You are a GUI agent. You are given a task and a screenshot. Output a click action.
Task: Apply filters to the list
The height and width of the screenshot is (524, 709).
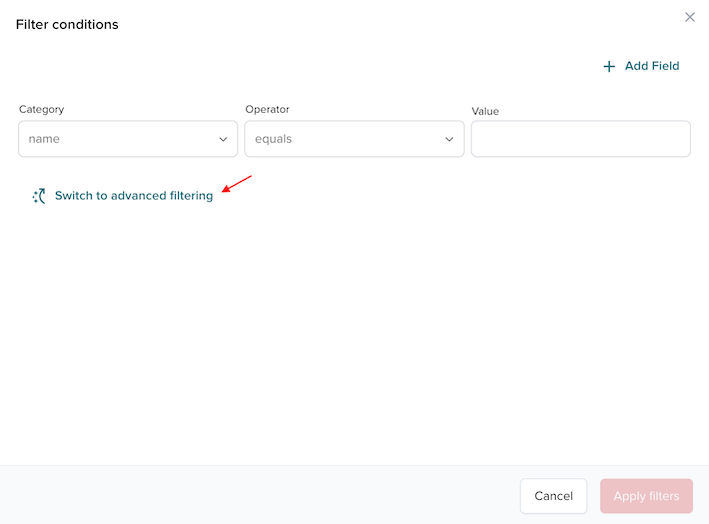click(x=646, y=496)
